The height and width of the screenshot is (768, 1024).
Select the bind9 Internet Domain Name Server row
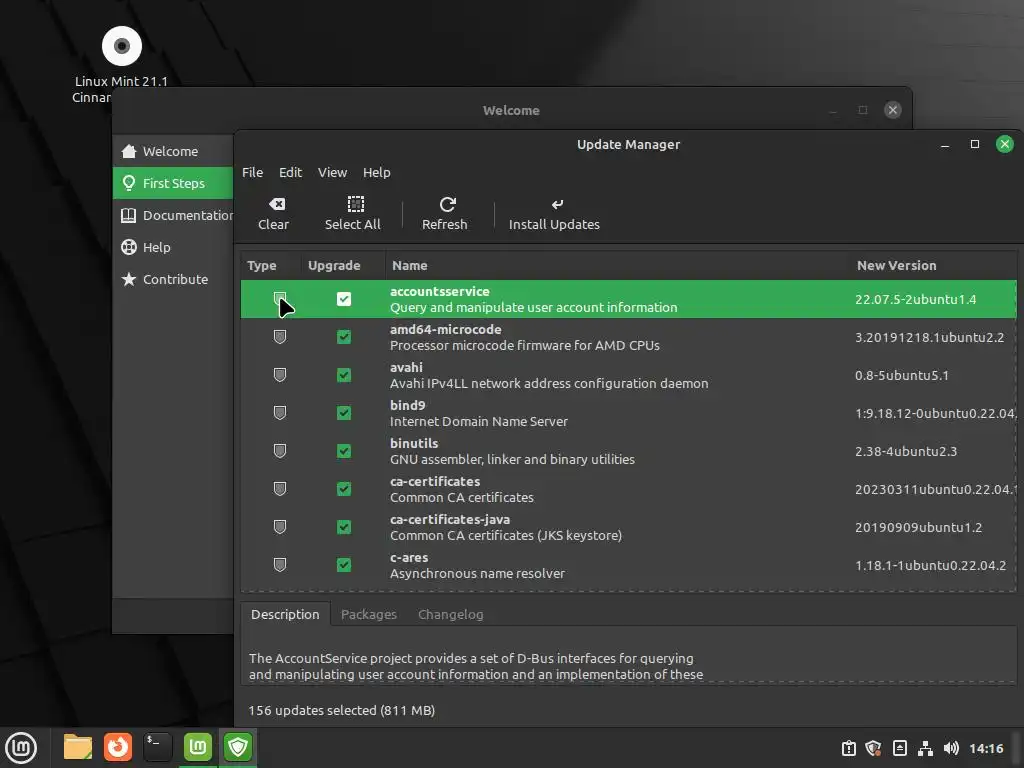pos(629,413)
